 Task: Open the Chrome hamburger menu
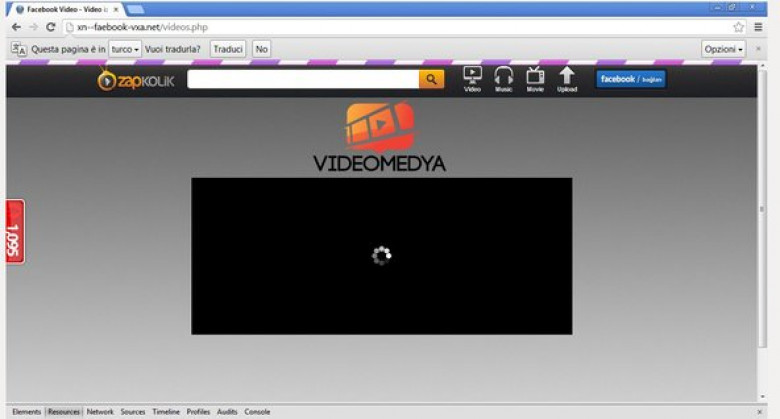(x=758, y=27)
